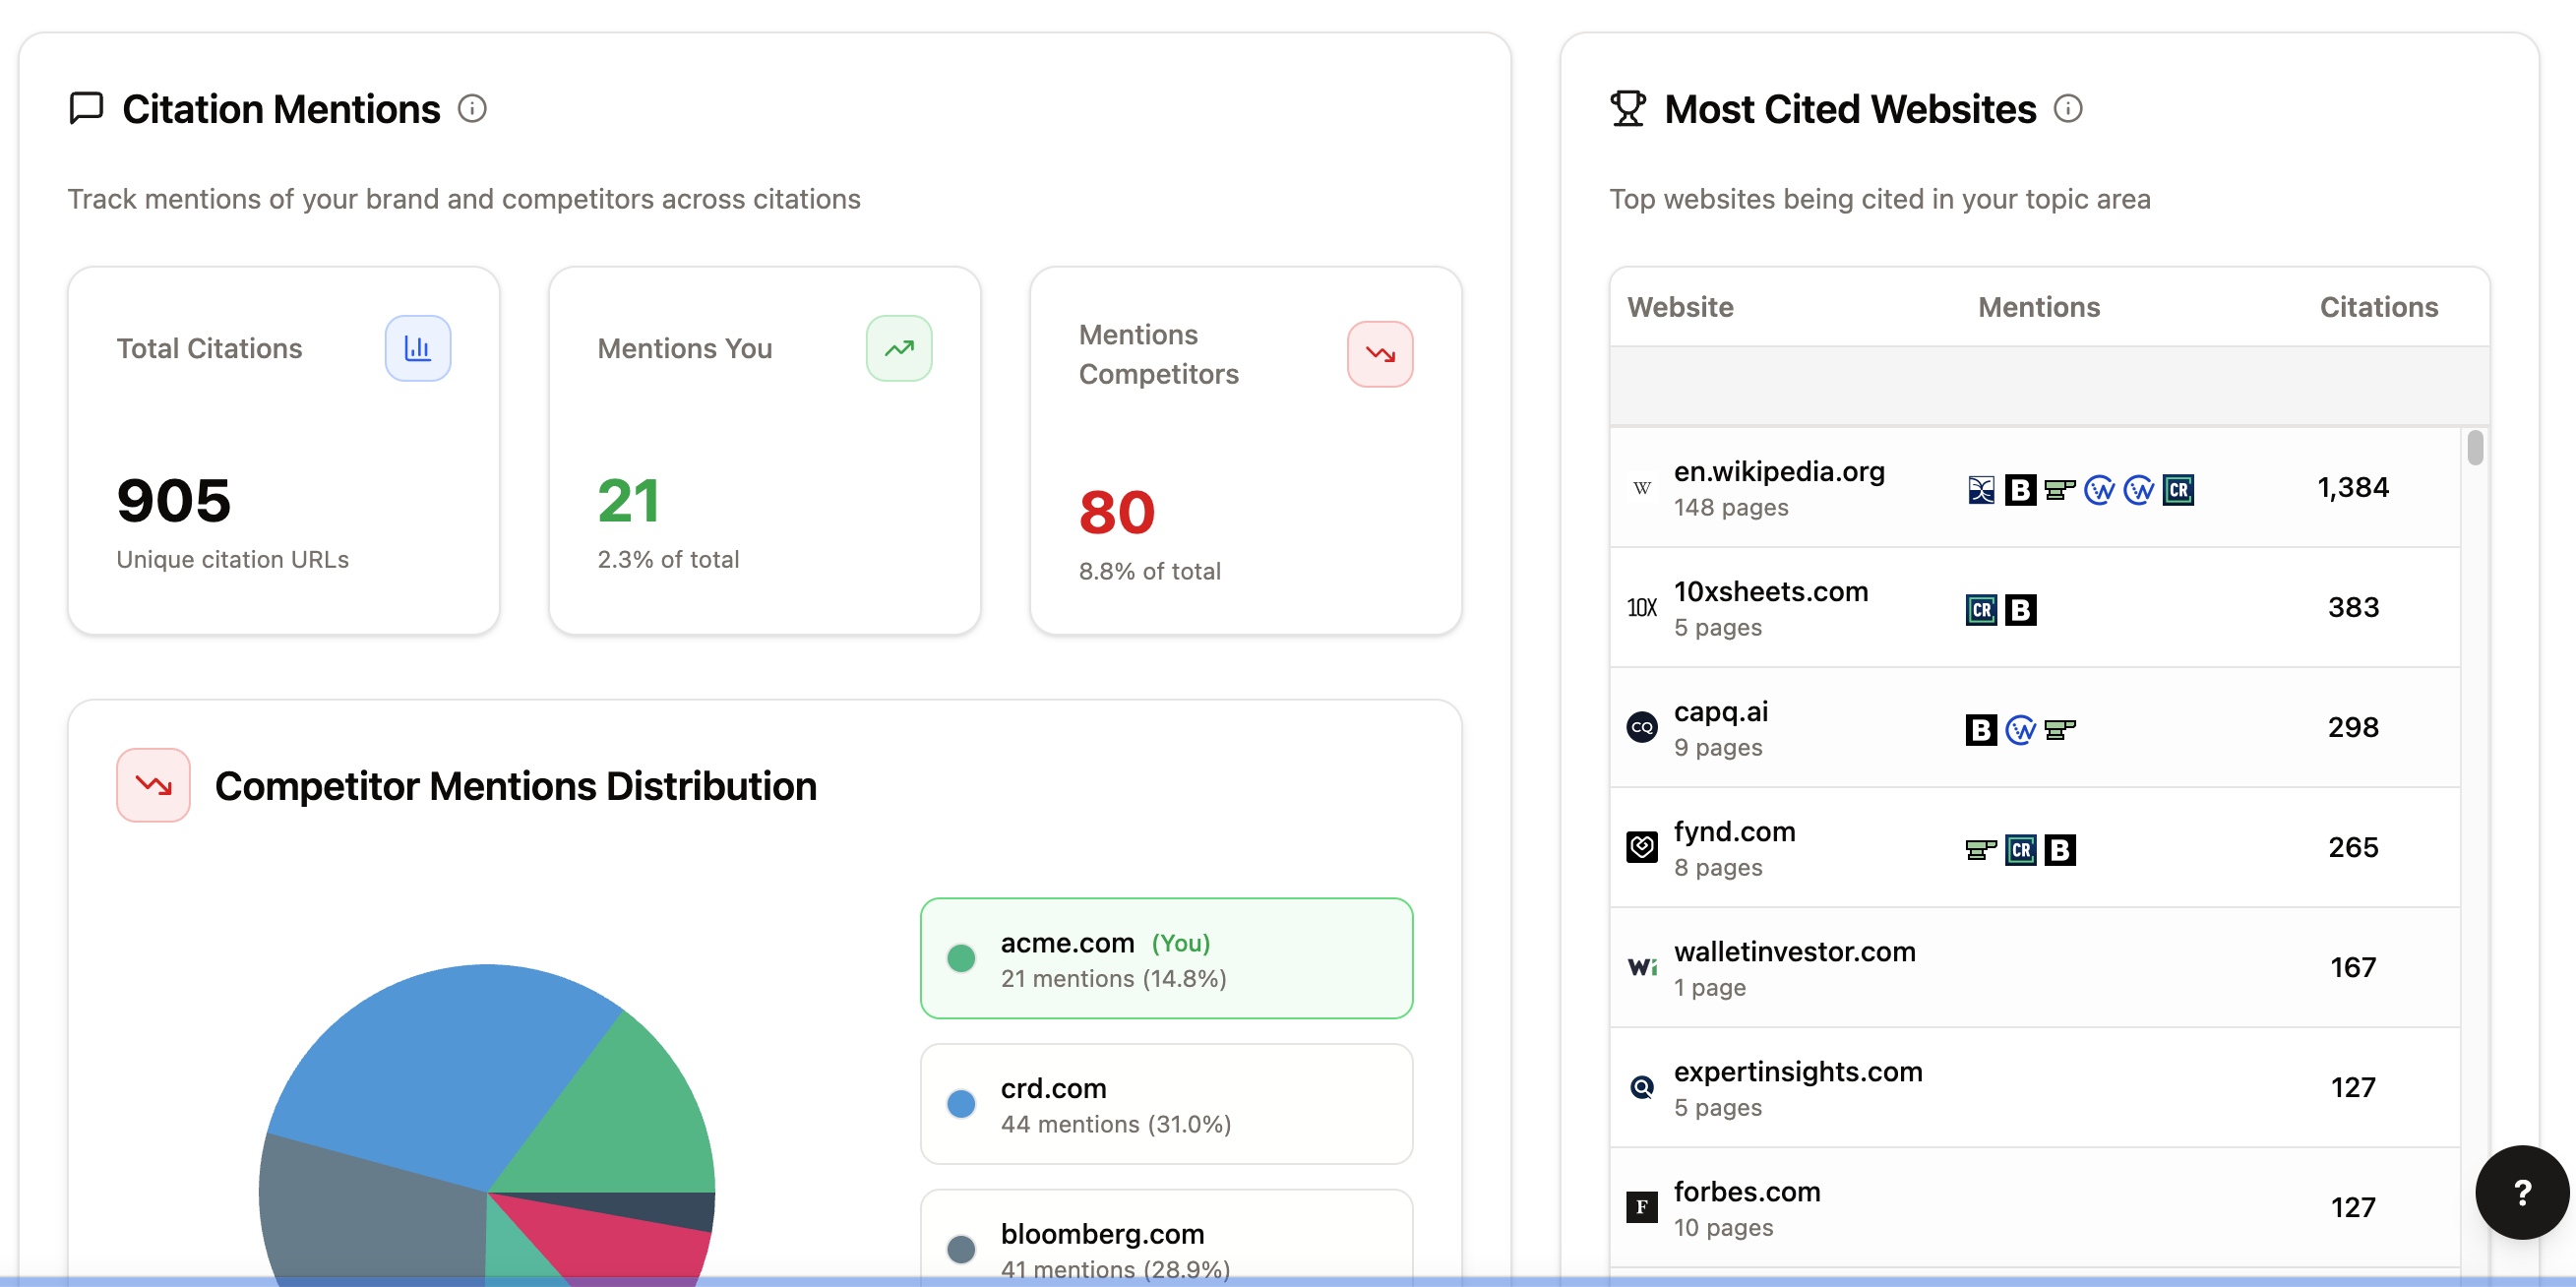This screenshot has height=1287, width=2576.
Task: Click the trophy icon by Most Cited Websites
Action: pyautogui.click(x=1627, y=108)
